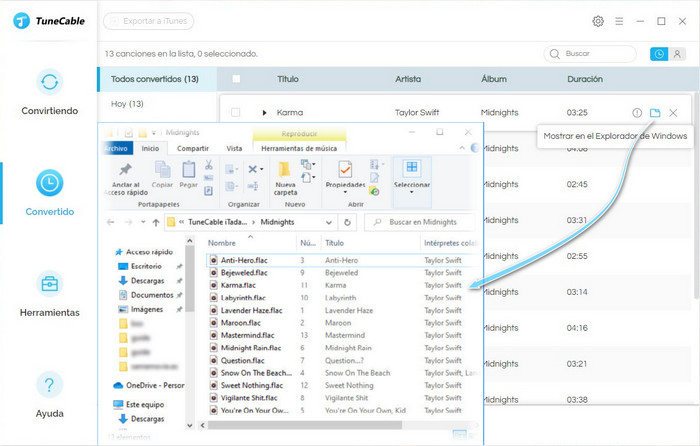Refresh the Midnights folder
The width and height of the screenshot is (700, 446).
pyautogui.click(x=347, y=222)
